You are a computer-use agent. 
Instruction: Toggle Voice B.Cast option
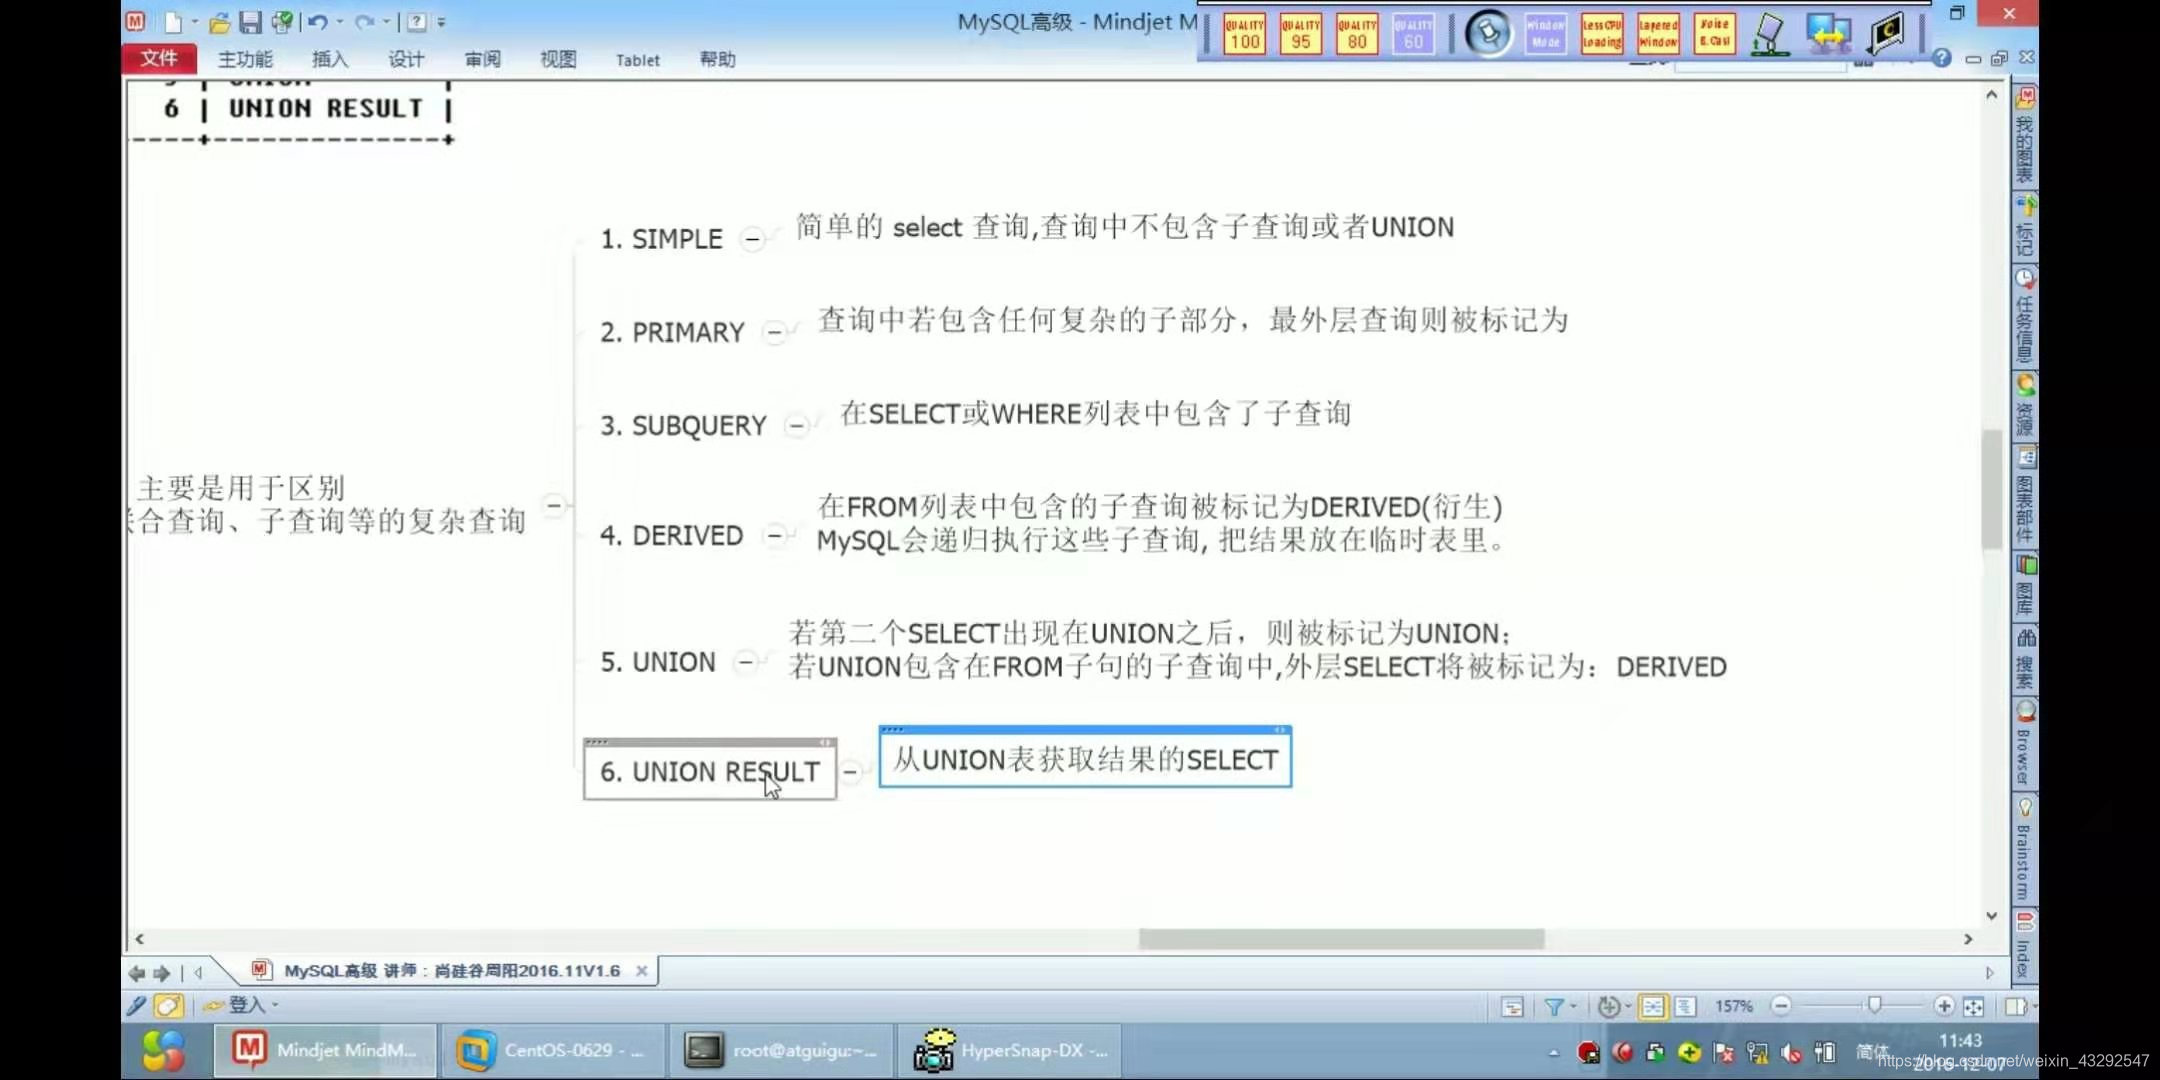tap(1714, 33)
